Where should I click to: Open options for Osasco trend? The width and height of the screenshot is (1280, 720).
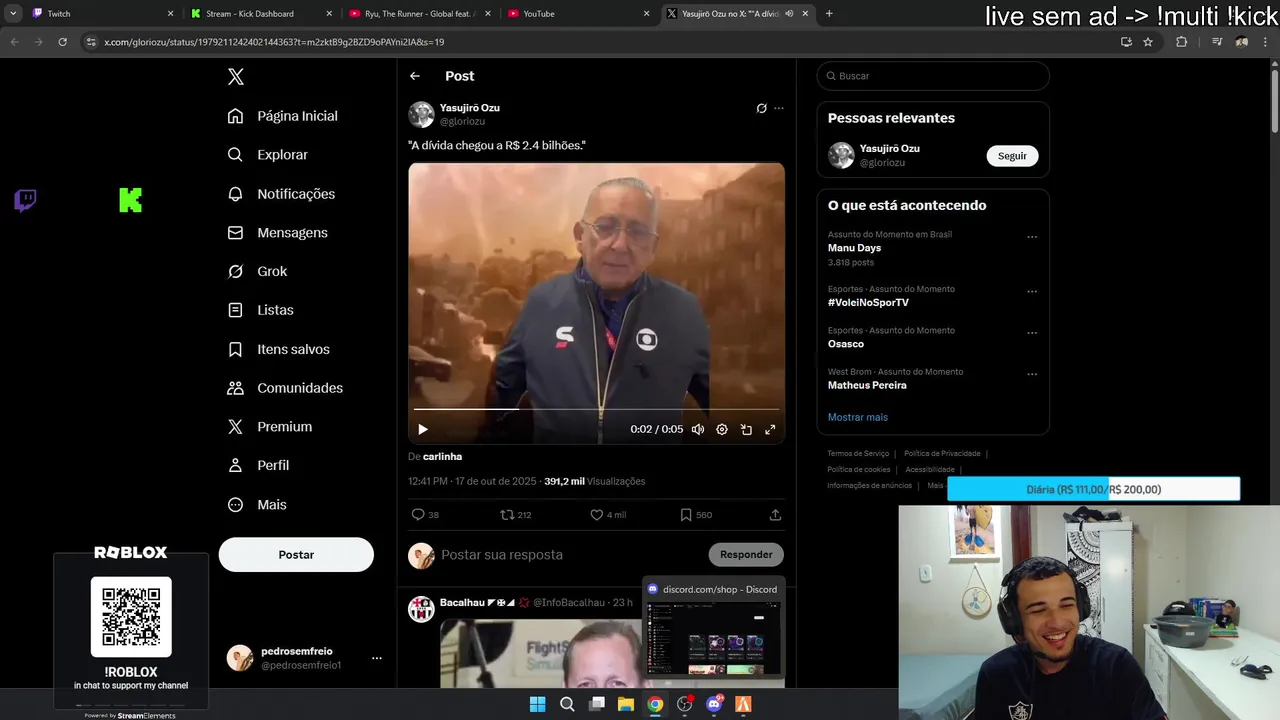coord(1032,333)
